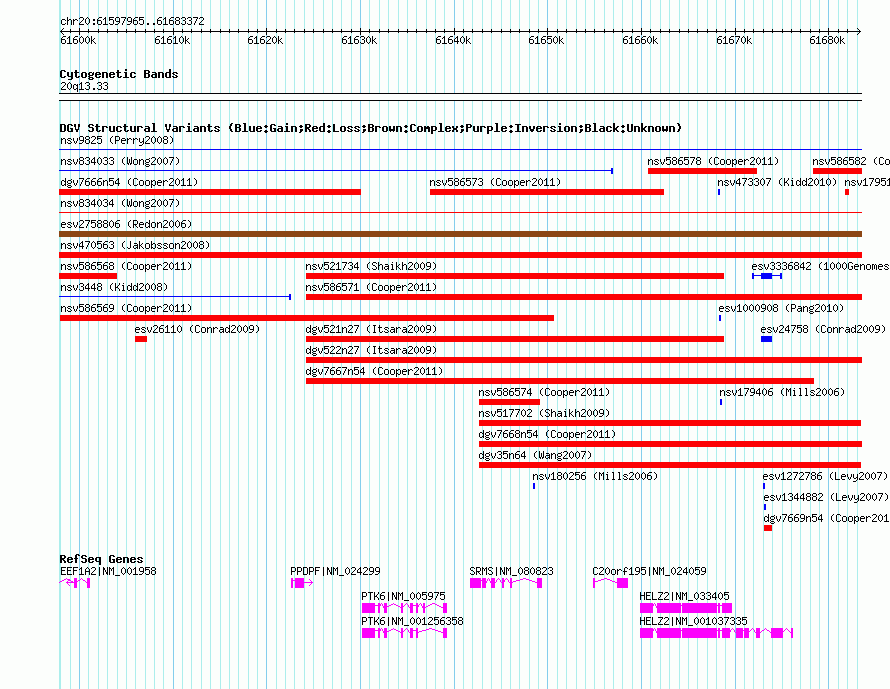
Task: Click the C20orf195|NM_024059 gene label
Action: (x=649, y=571)
